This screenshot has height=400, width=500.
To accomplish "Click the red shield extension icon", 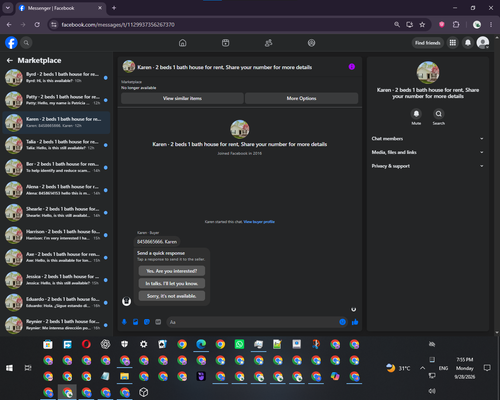I will [x=442, y=25].
